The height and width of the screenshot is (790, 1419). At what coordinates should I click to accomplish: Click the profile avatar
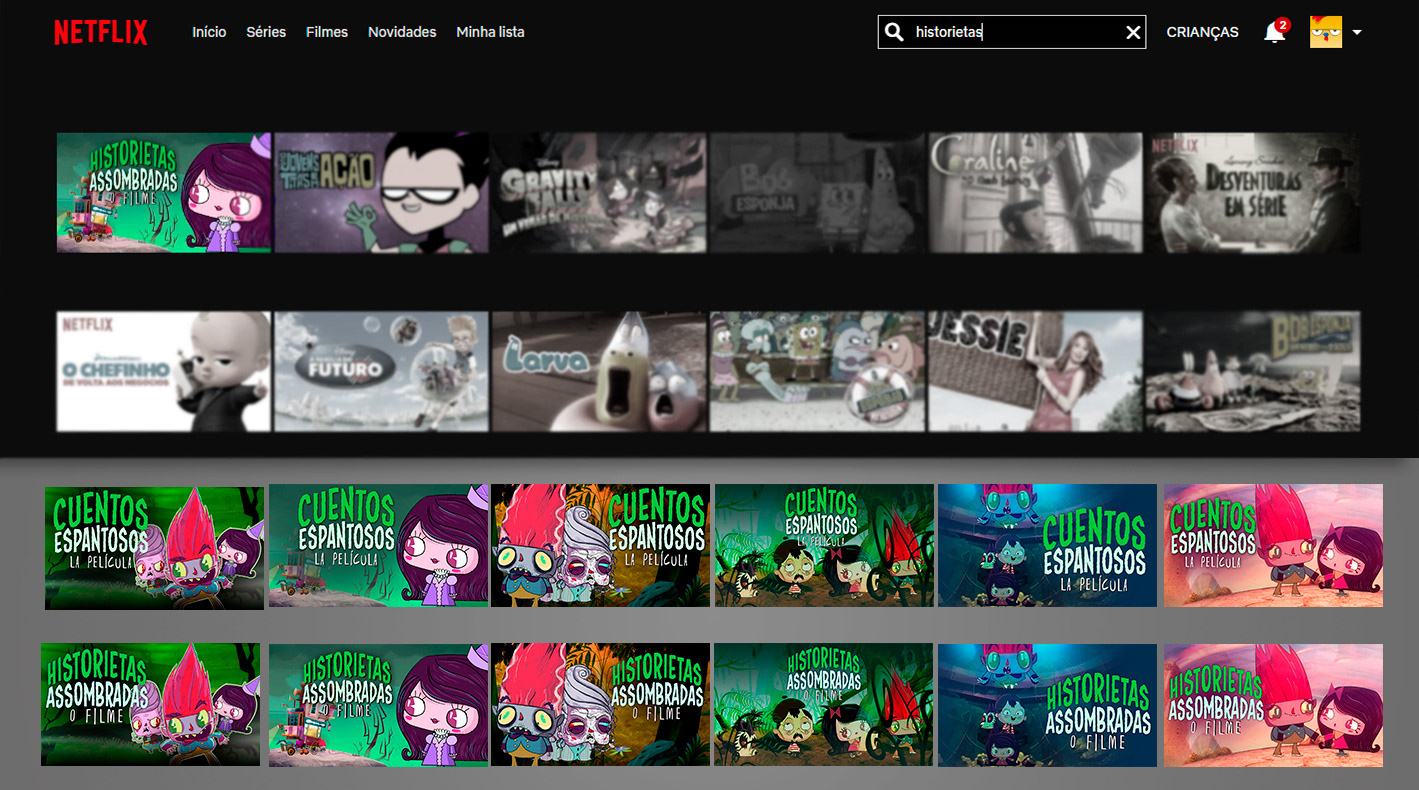[x=1326, y=32]
